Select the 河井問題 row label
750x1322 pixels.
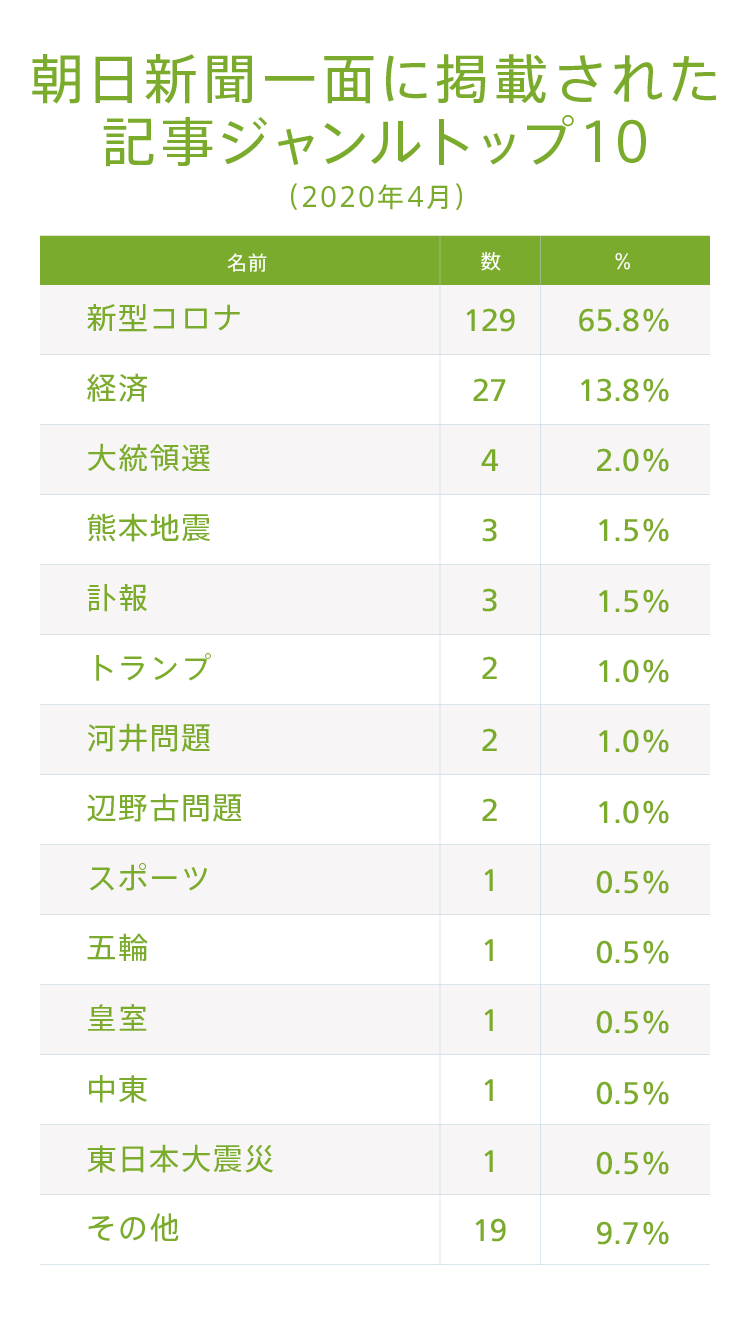tap(149, 739)
